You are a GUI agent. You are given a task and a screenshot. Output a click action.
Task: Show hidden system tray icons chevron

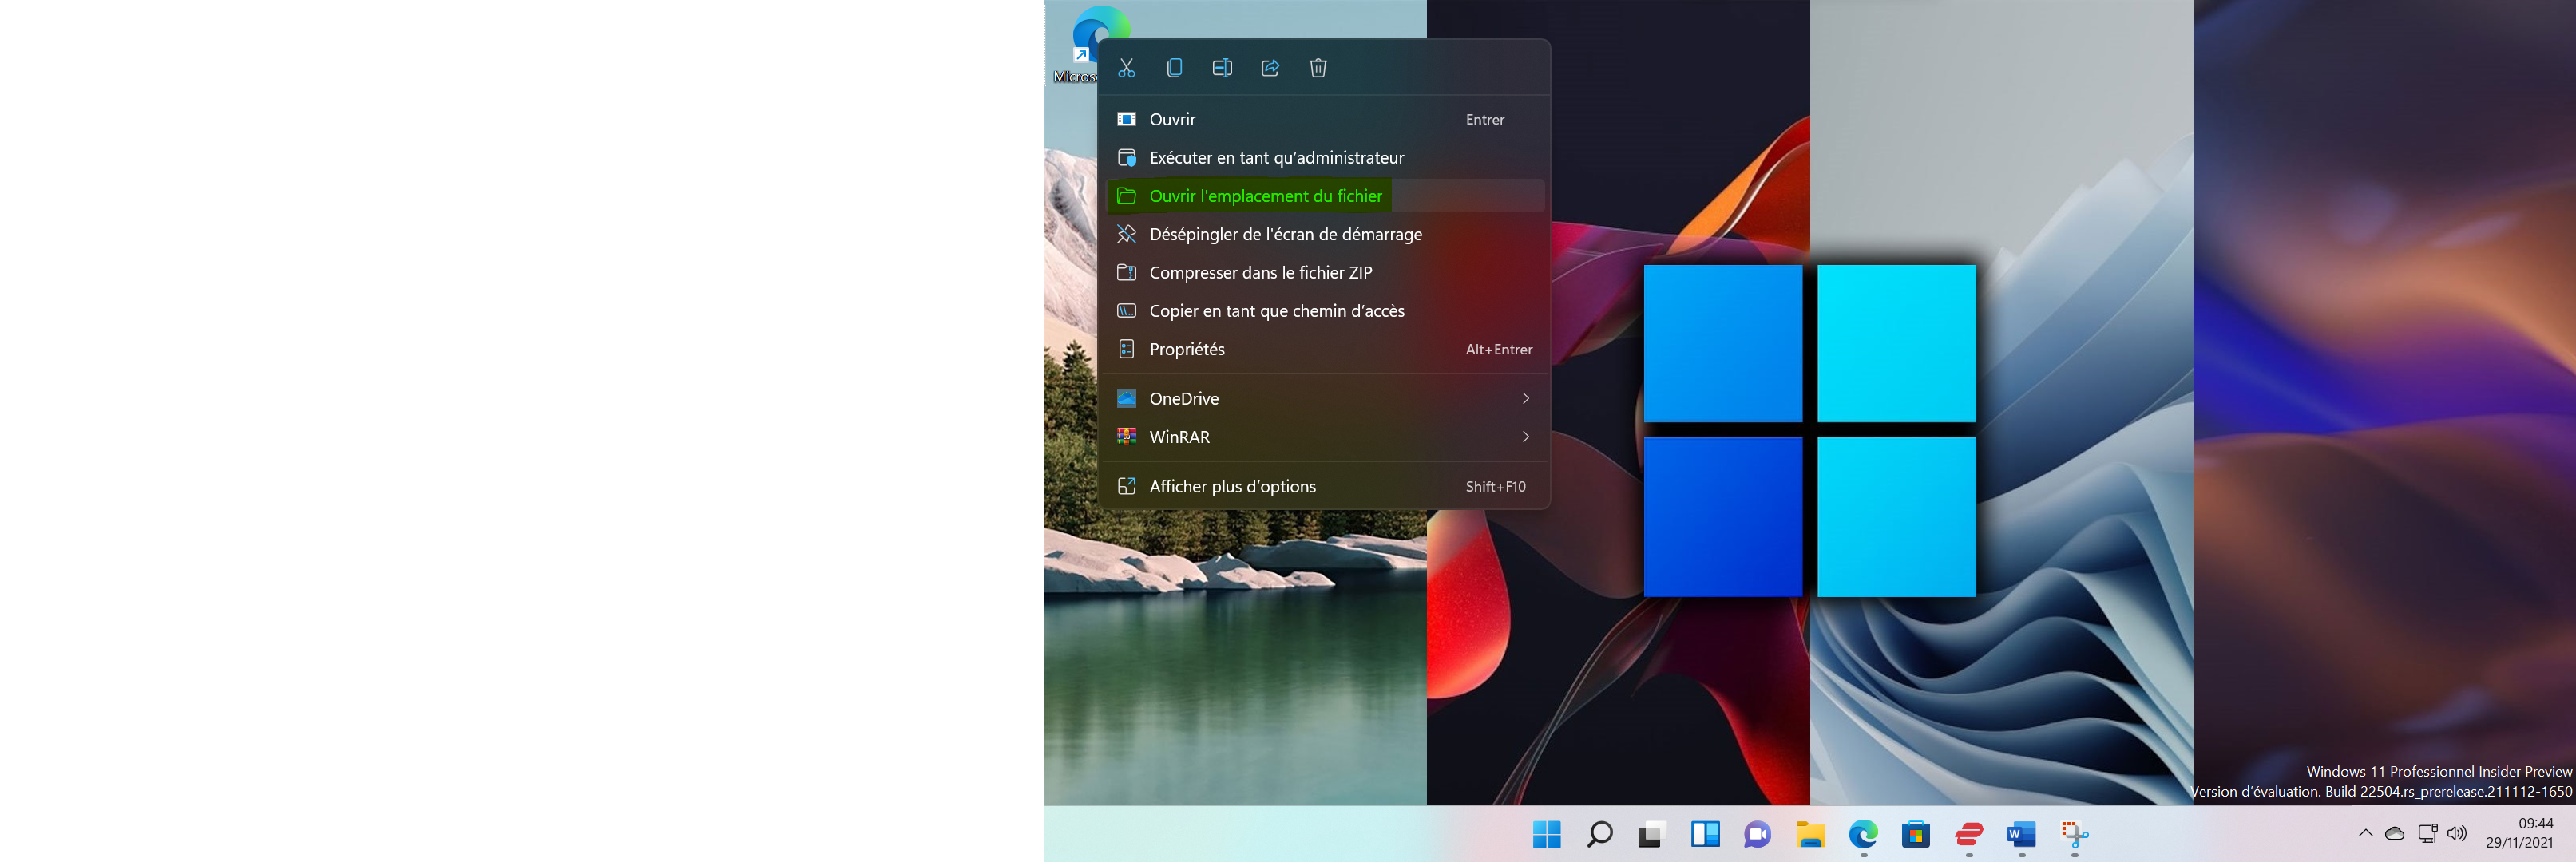click(x=2365, y=833)
